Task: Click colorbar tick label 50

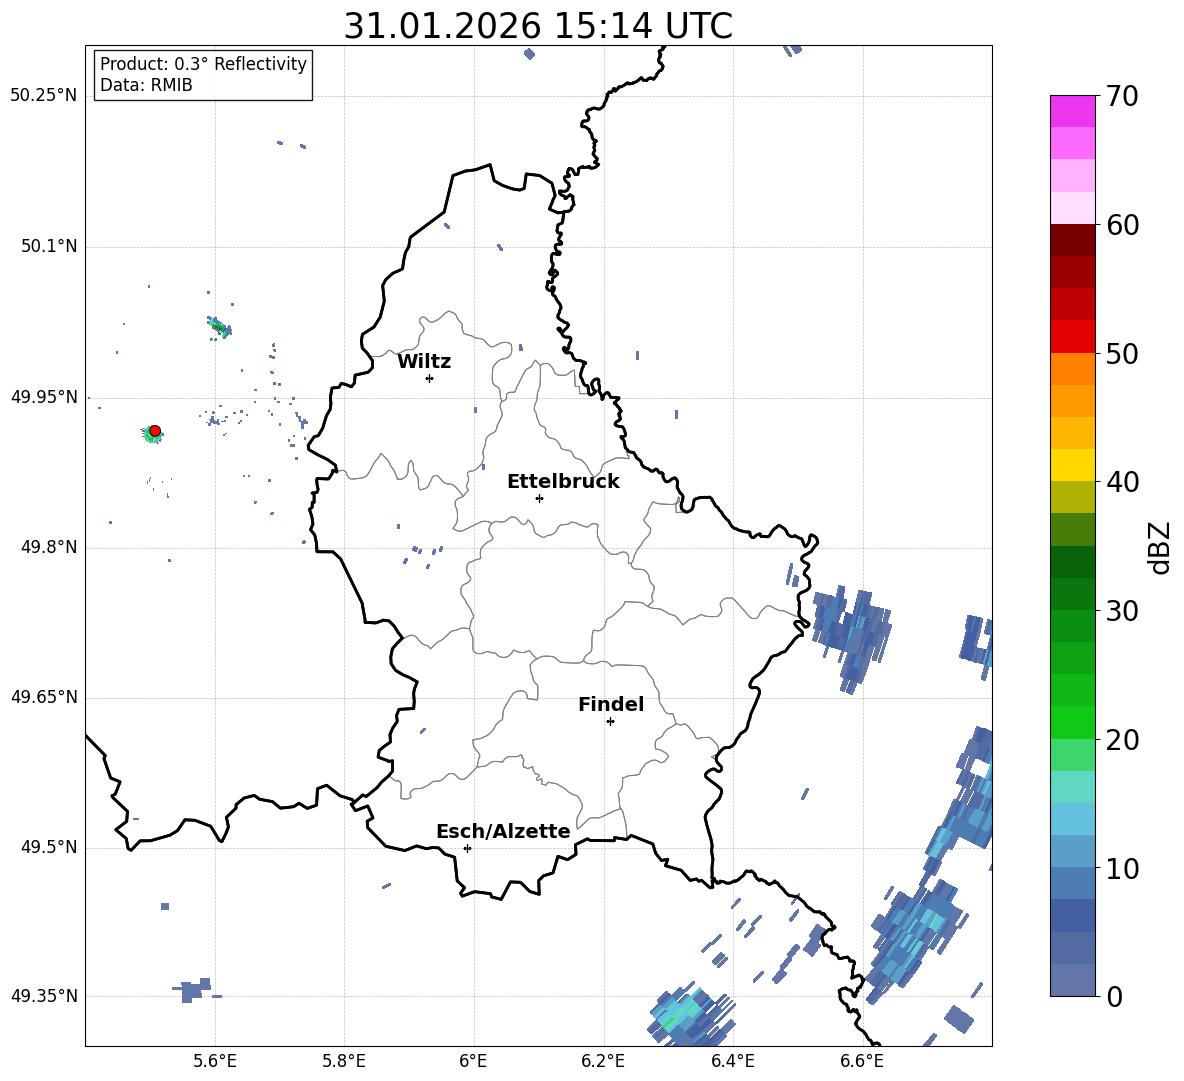Action: click(1122, 354)
